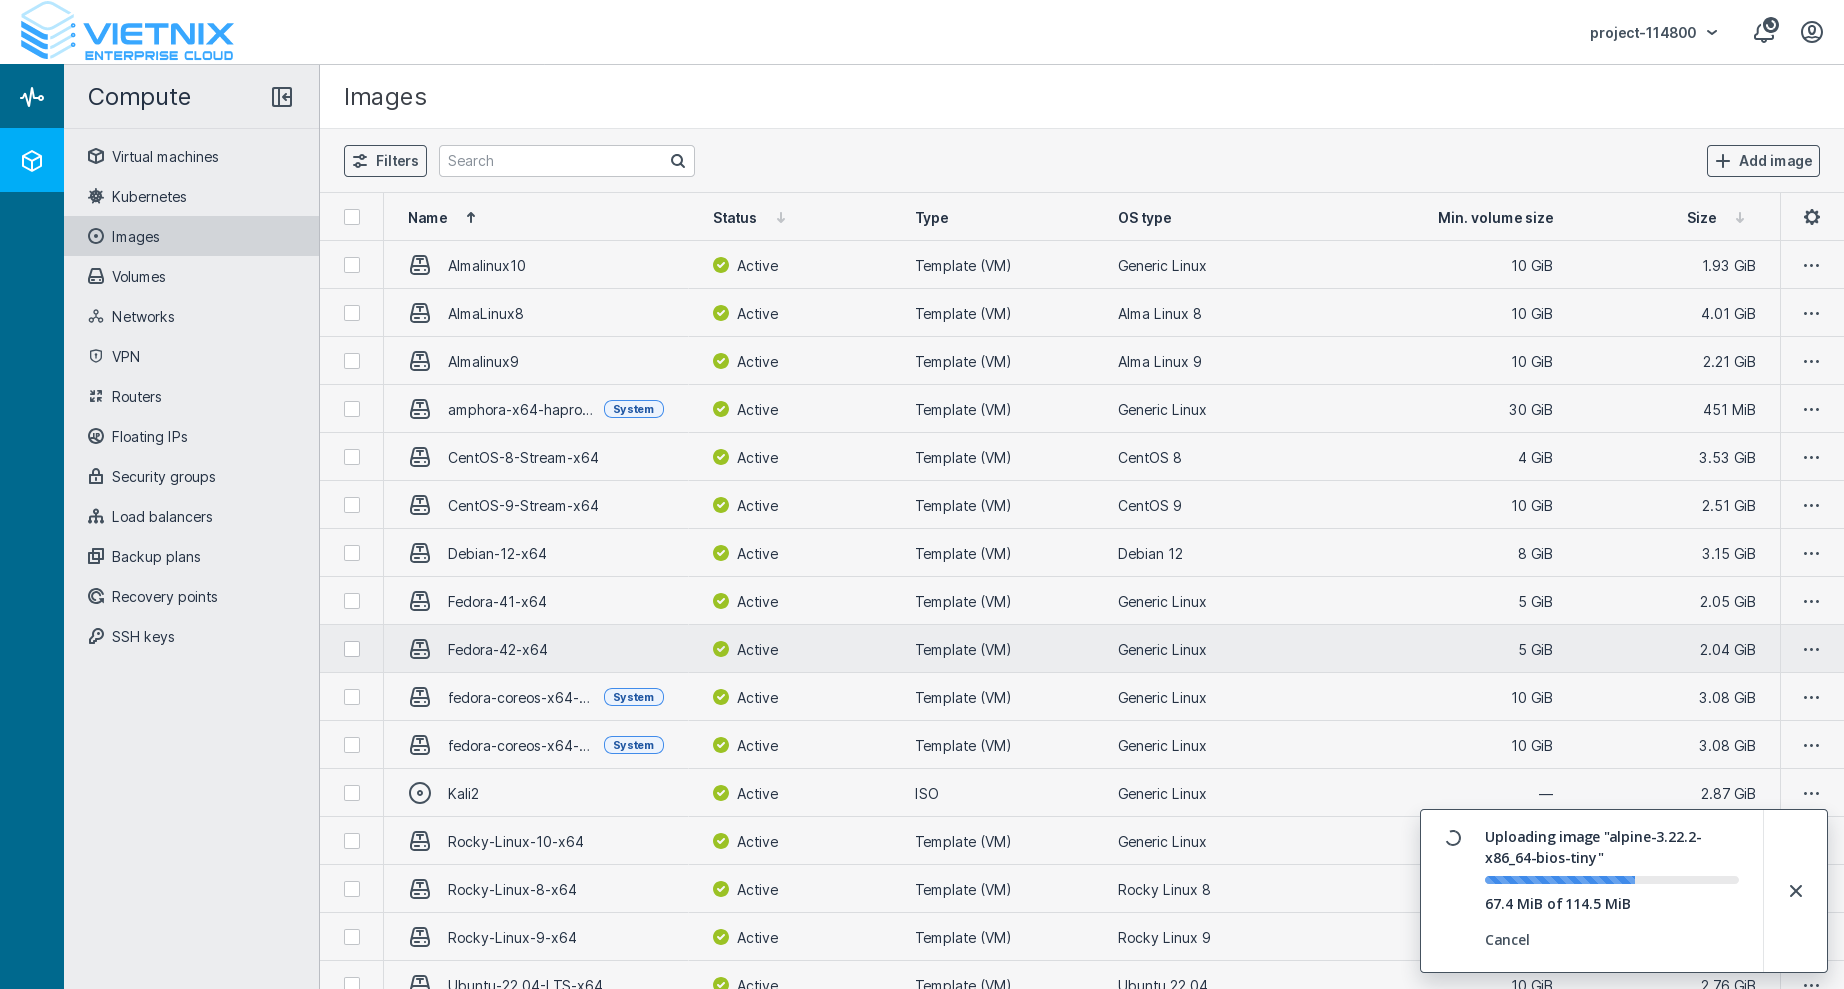The width and height of the screenshot is (1844, 989).
Task: Select the Kubernetes sidebar icon
Action: 96,197
